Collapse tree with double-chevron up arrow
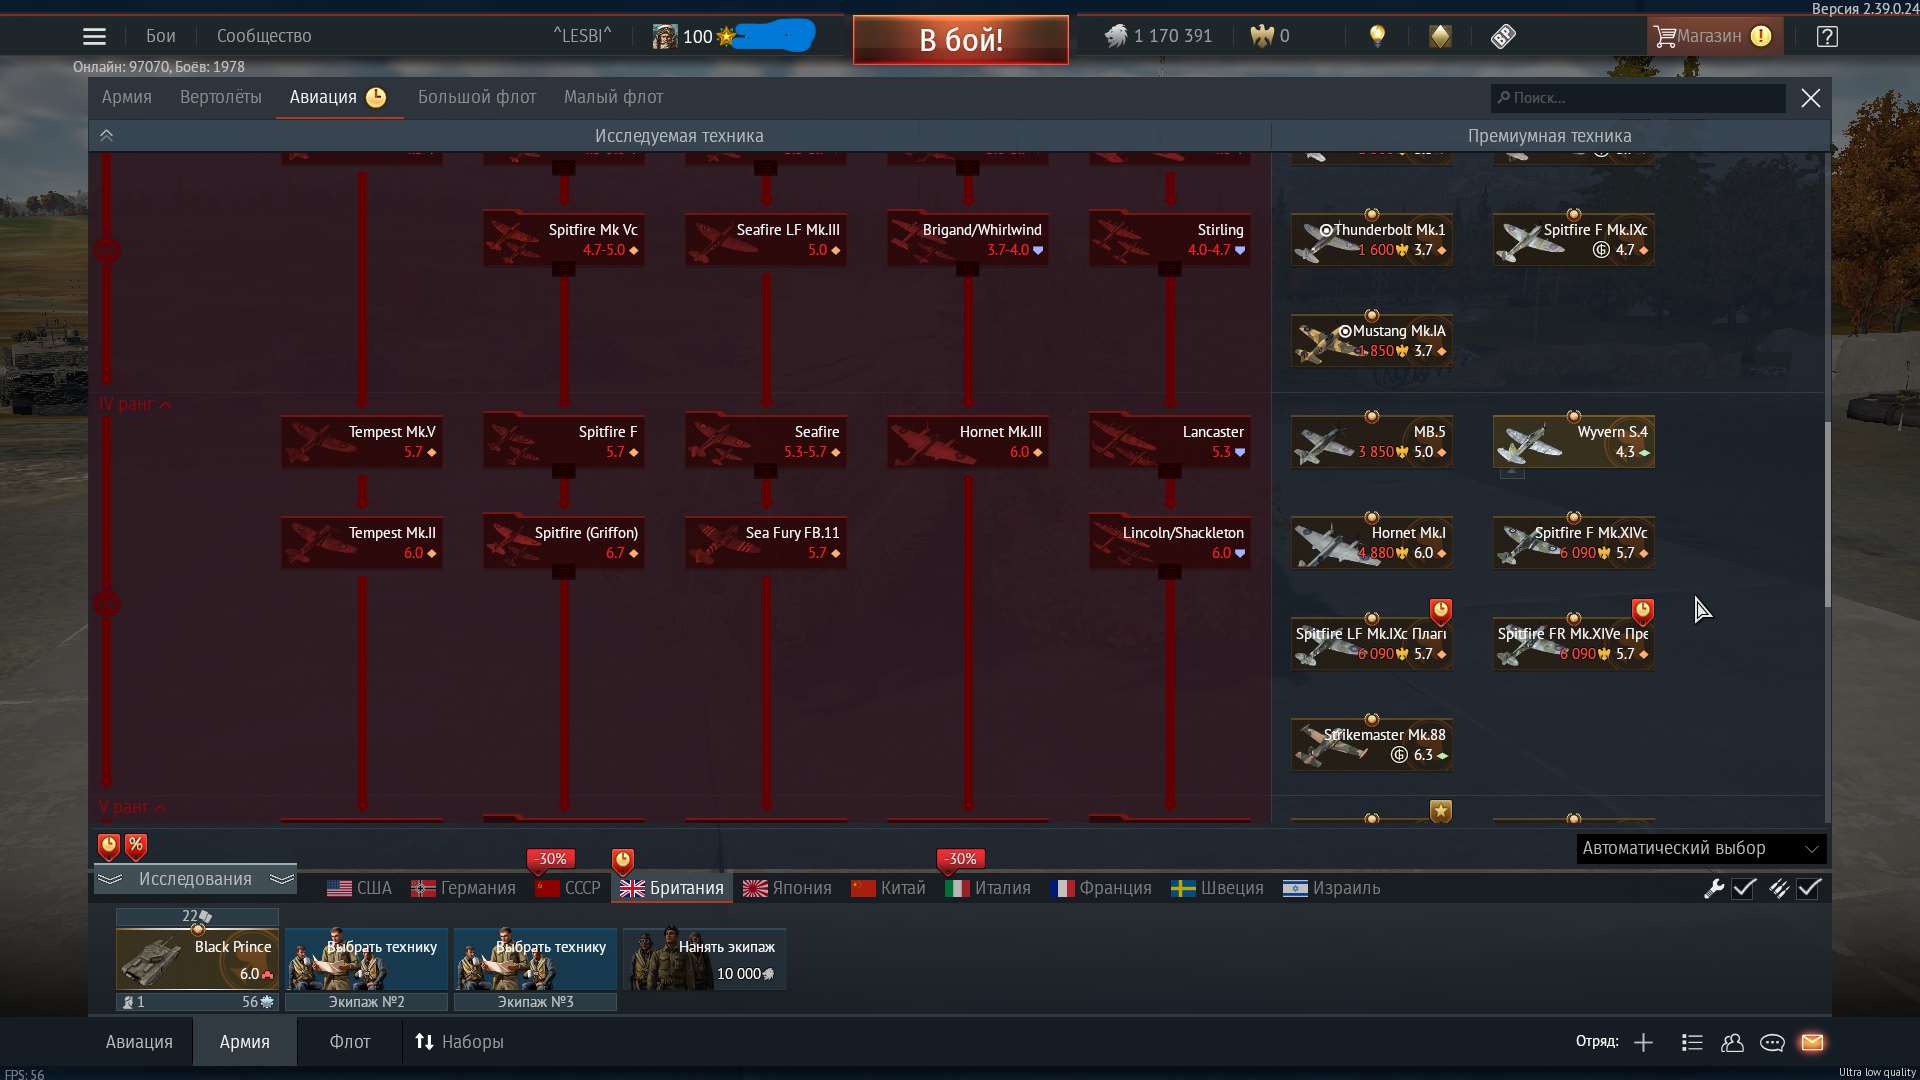 (x=106, y=136)
